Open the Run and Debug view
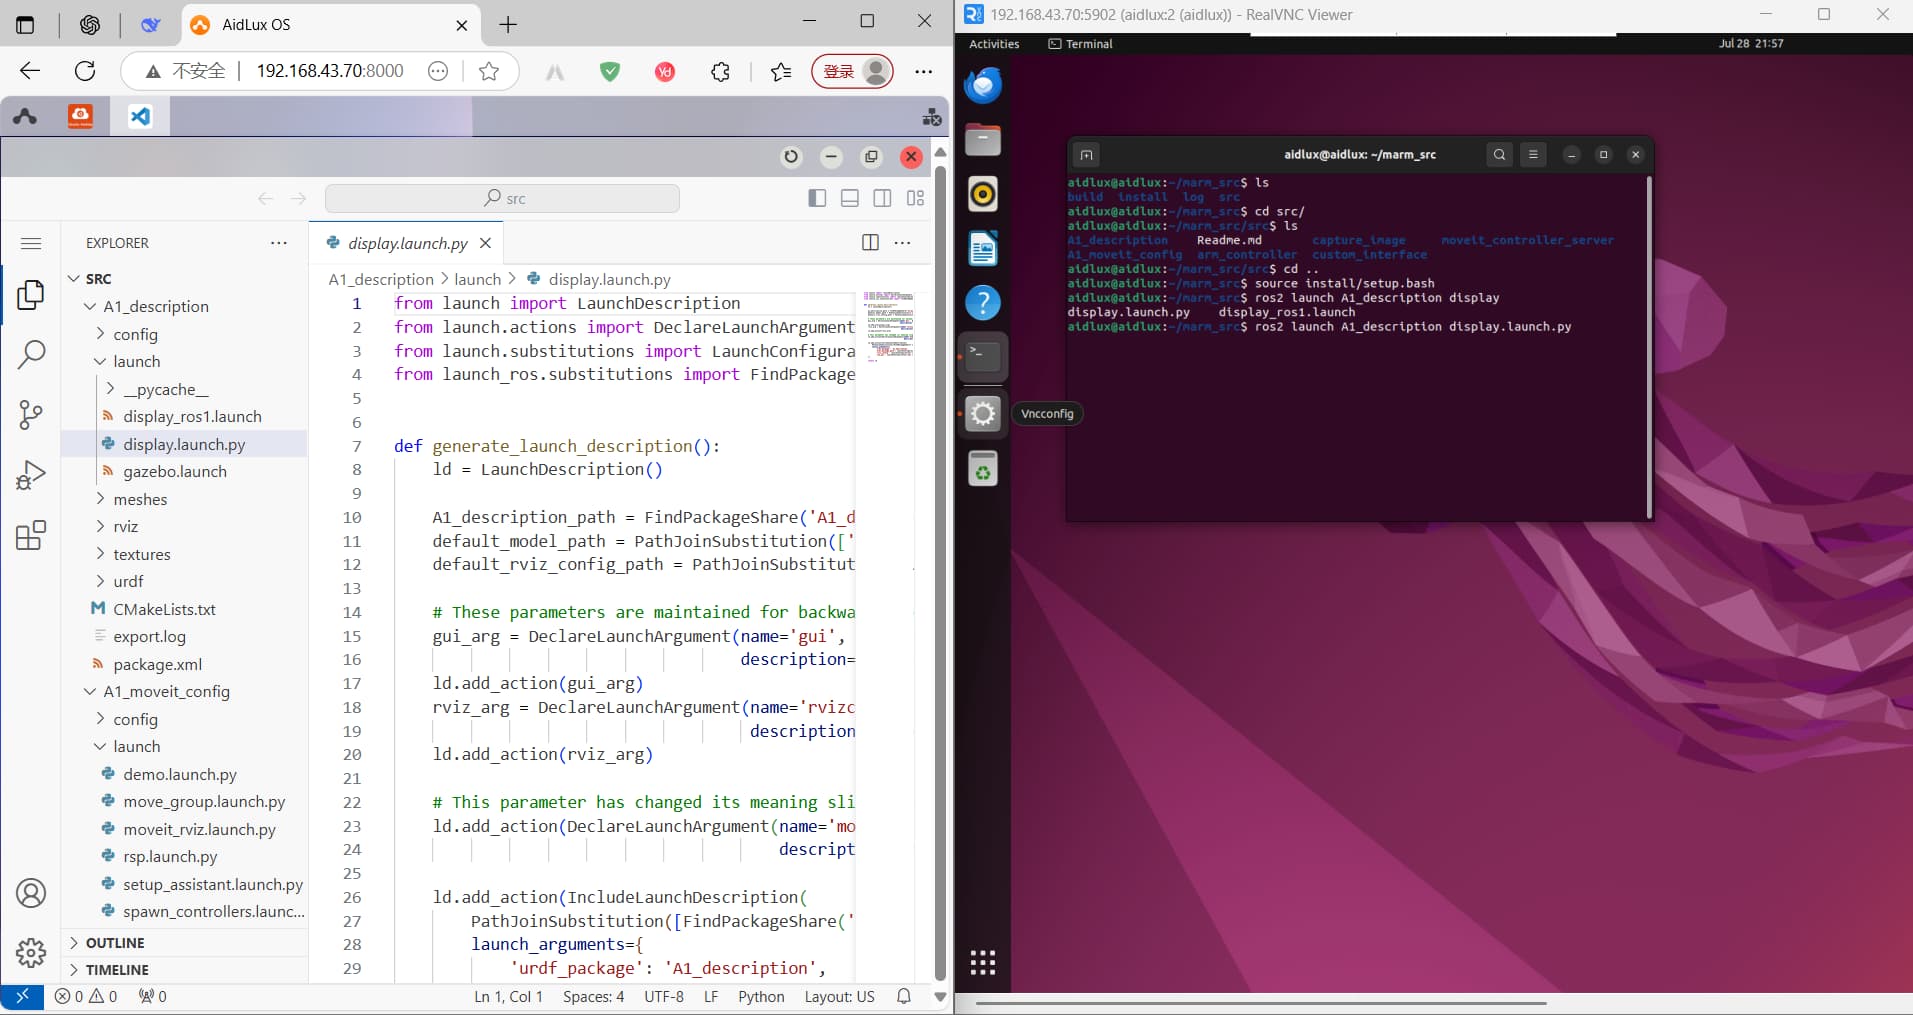This screenshot has width=1913, height=1015. pos(31,475)
